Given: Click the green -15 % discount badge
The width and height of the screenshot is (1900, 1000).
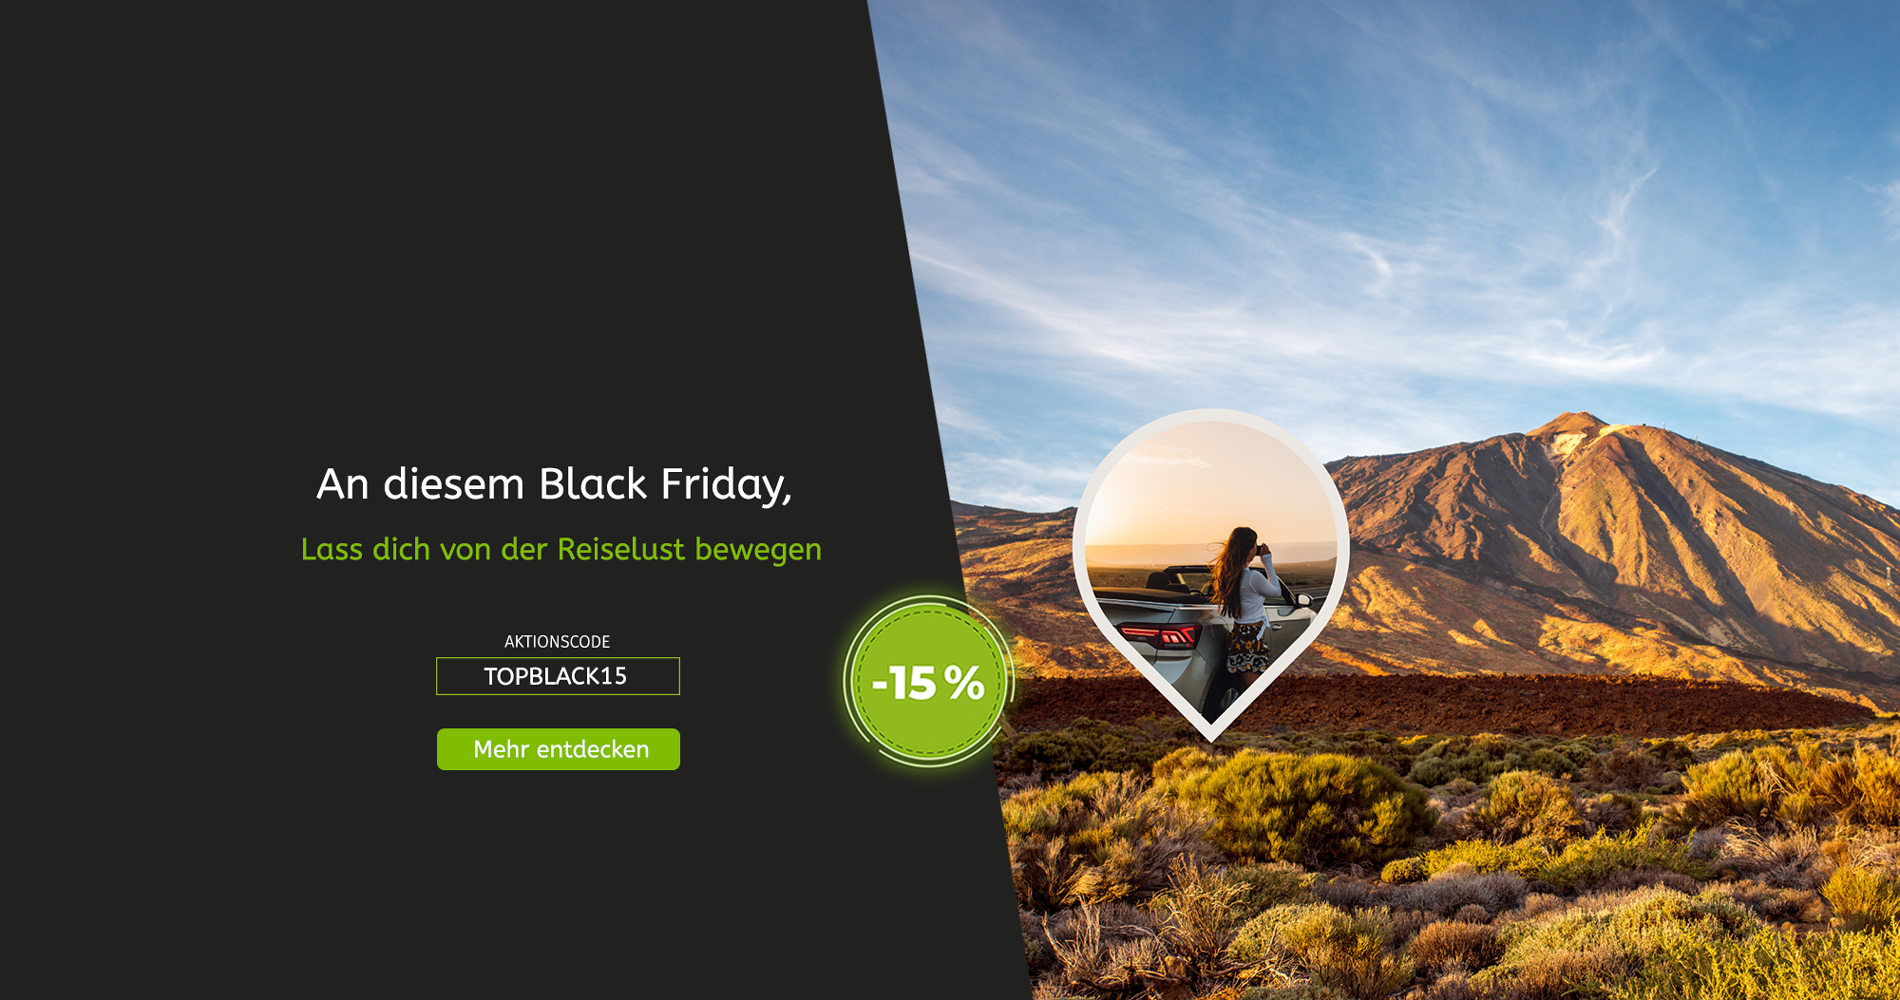Looking at the screenshot, I should coord(928,682).
